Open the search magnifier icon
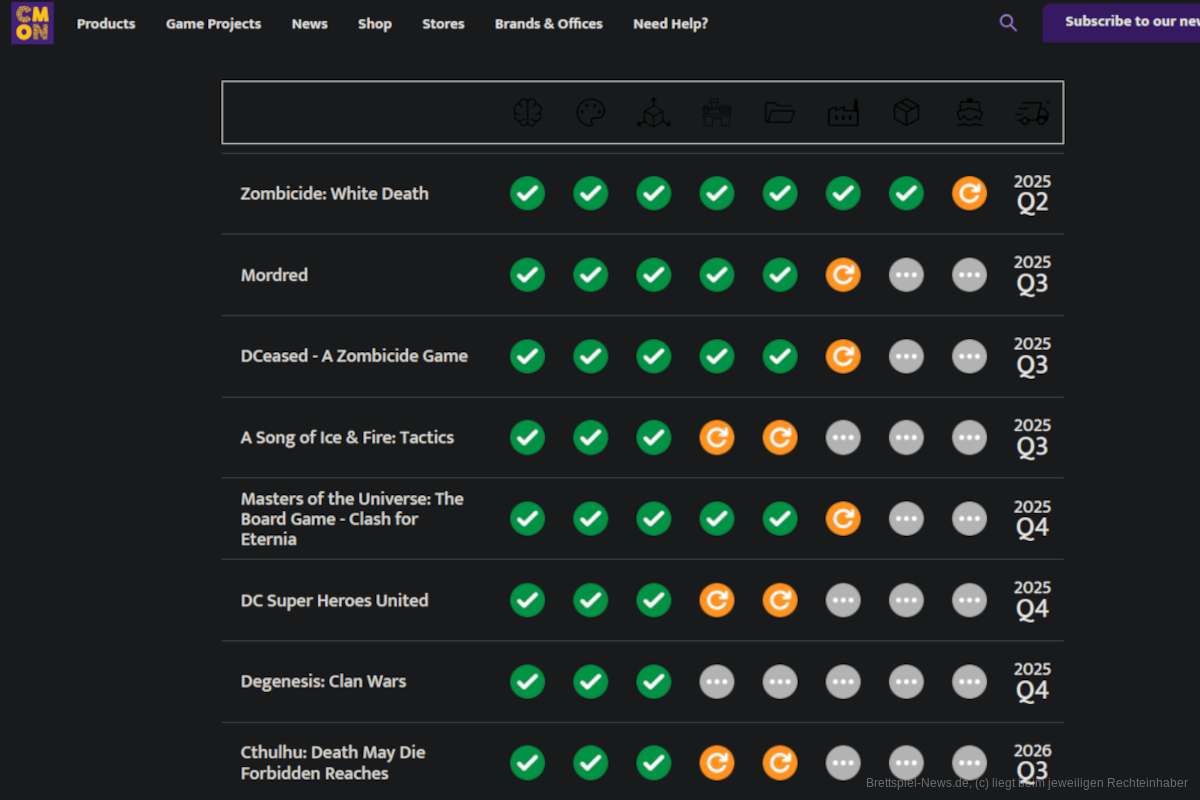 (1008, 23)
